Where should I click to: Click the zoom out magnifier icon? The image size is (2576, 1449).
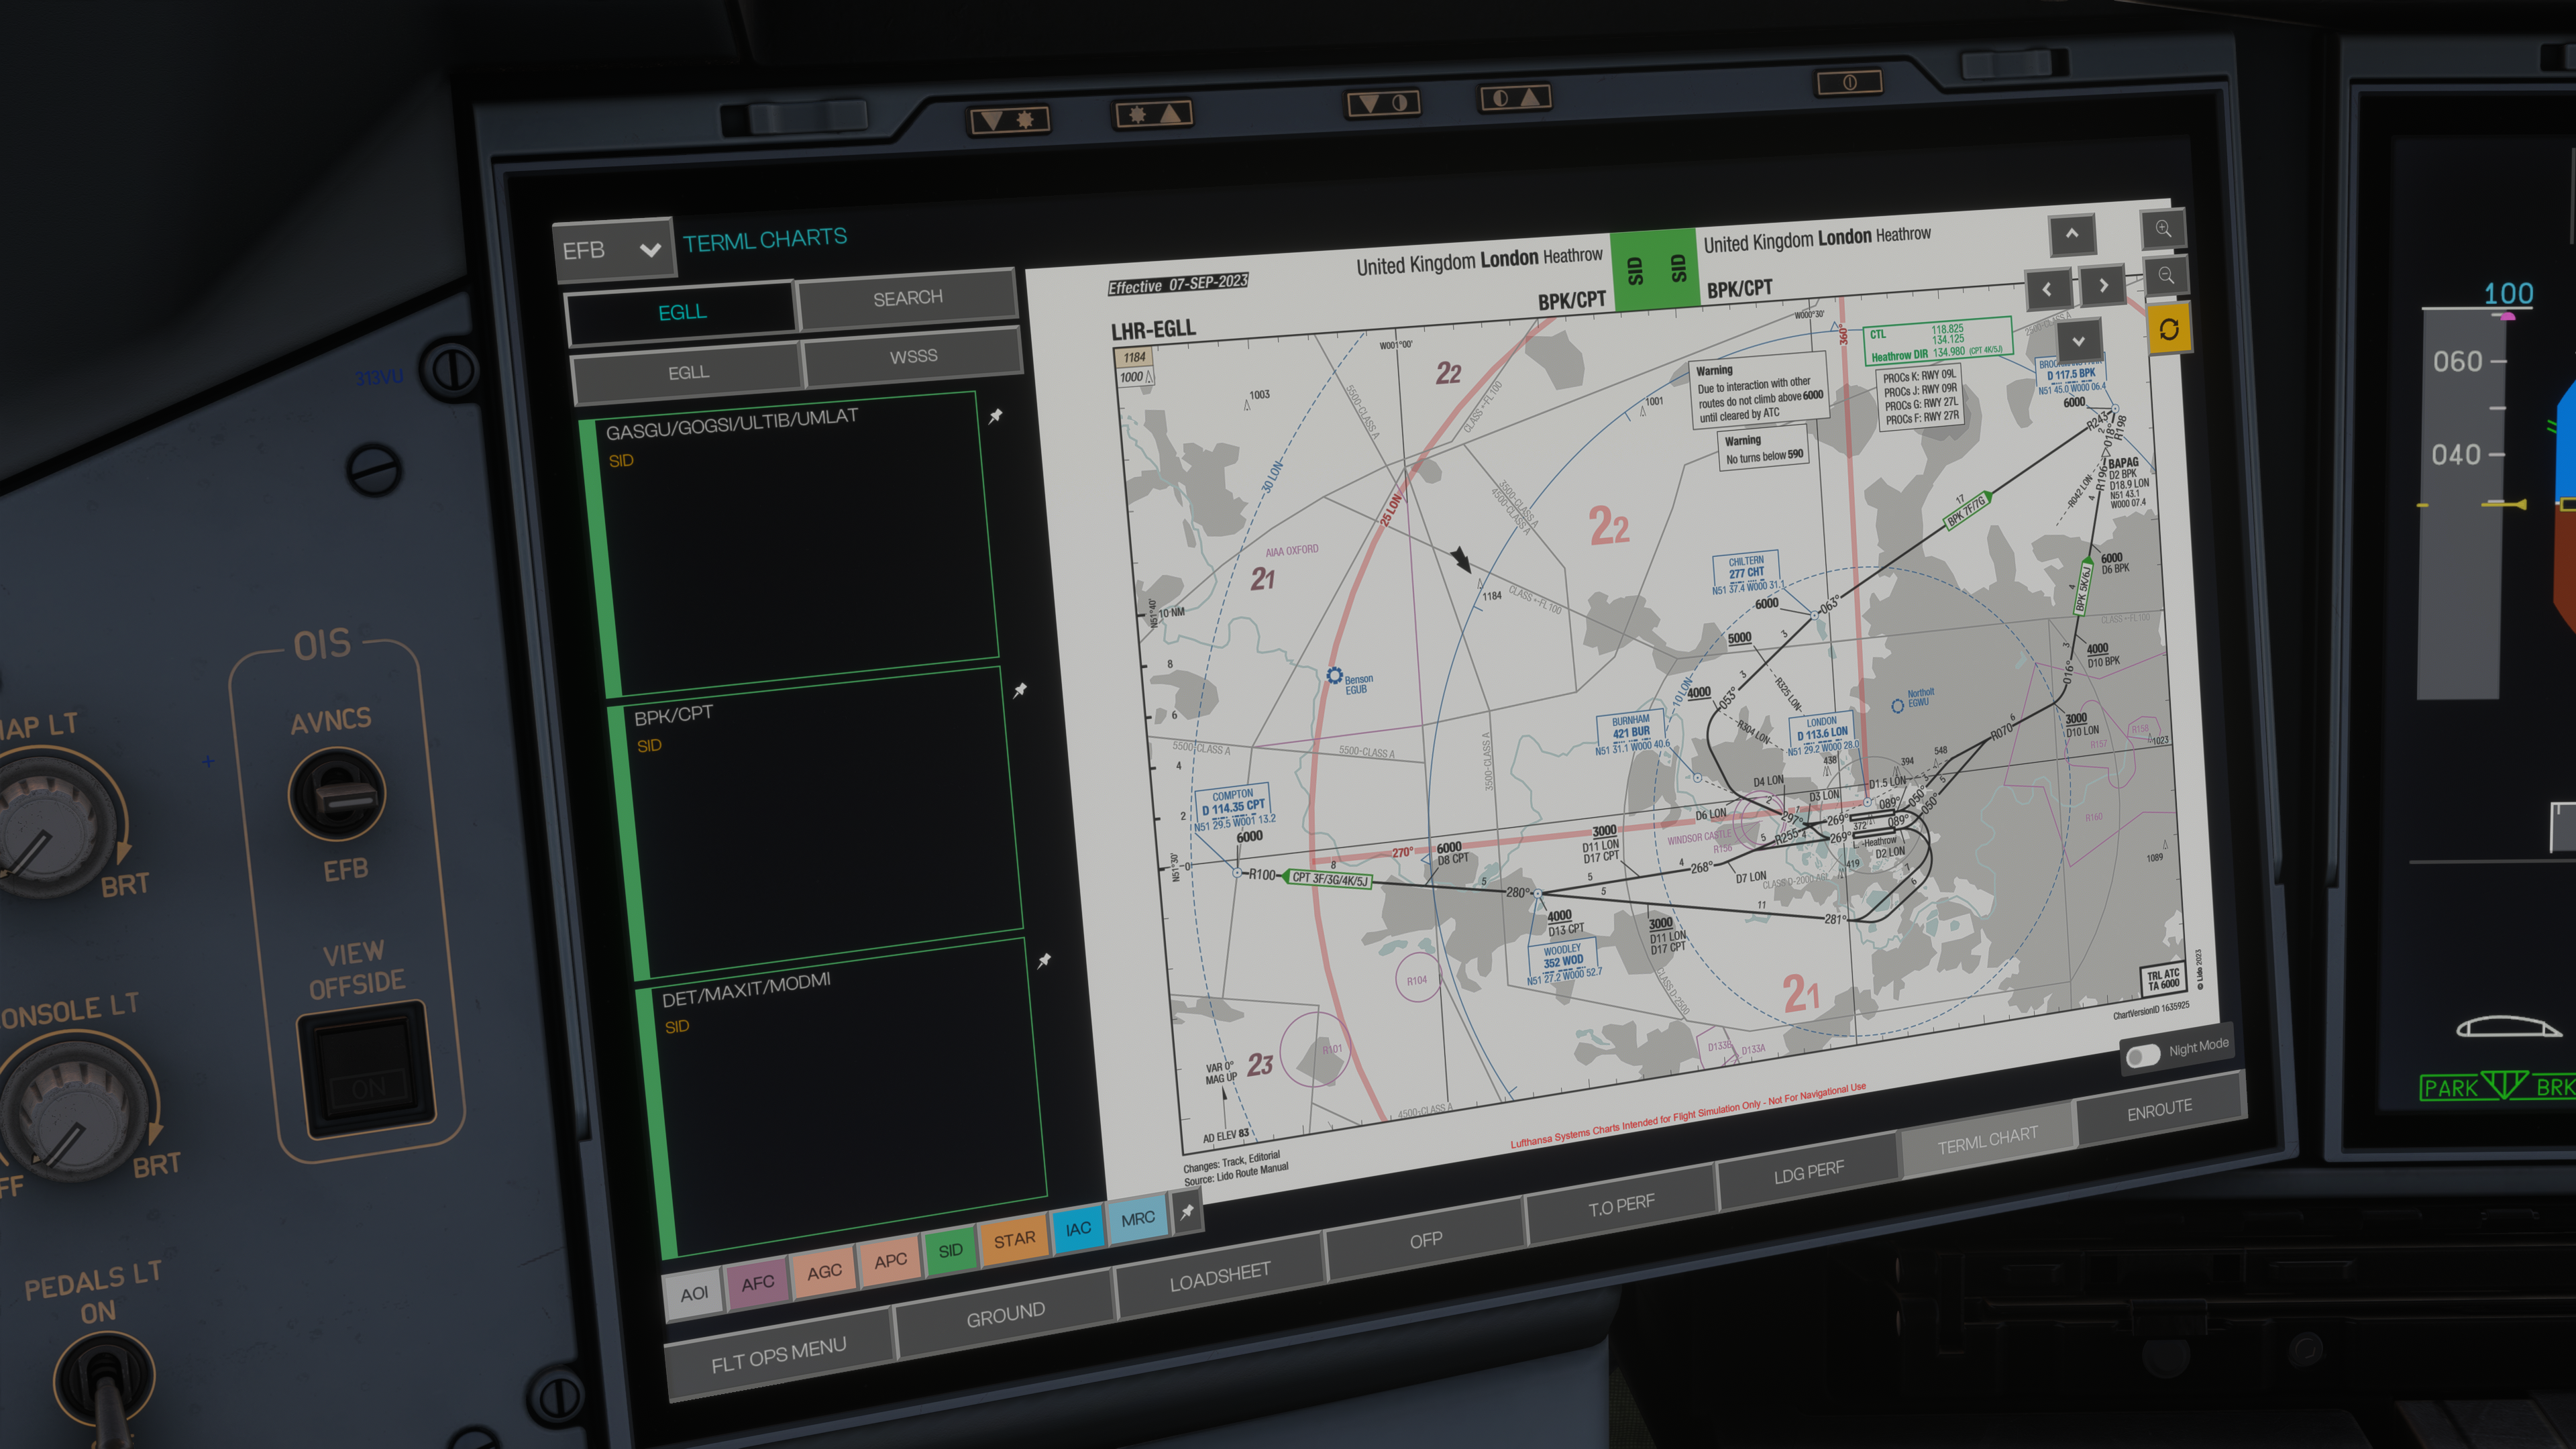pyautogui.click(x=2166, y=275)
